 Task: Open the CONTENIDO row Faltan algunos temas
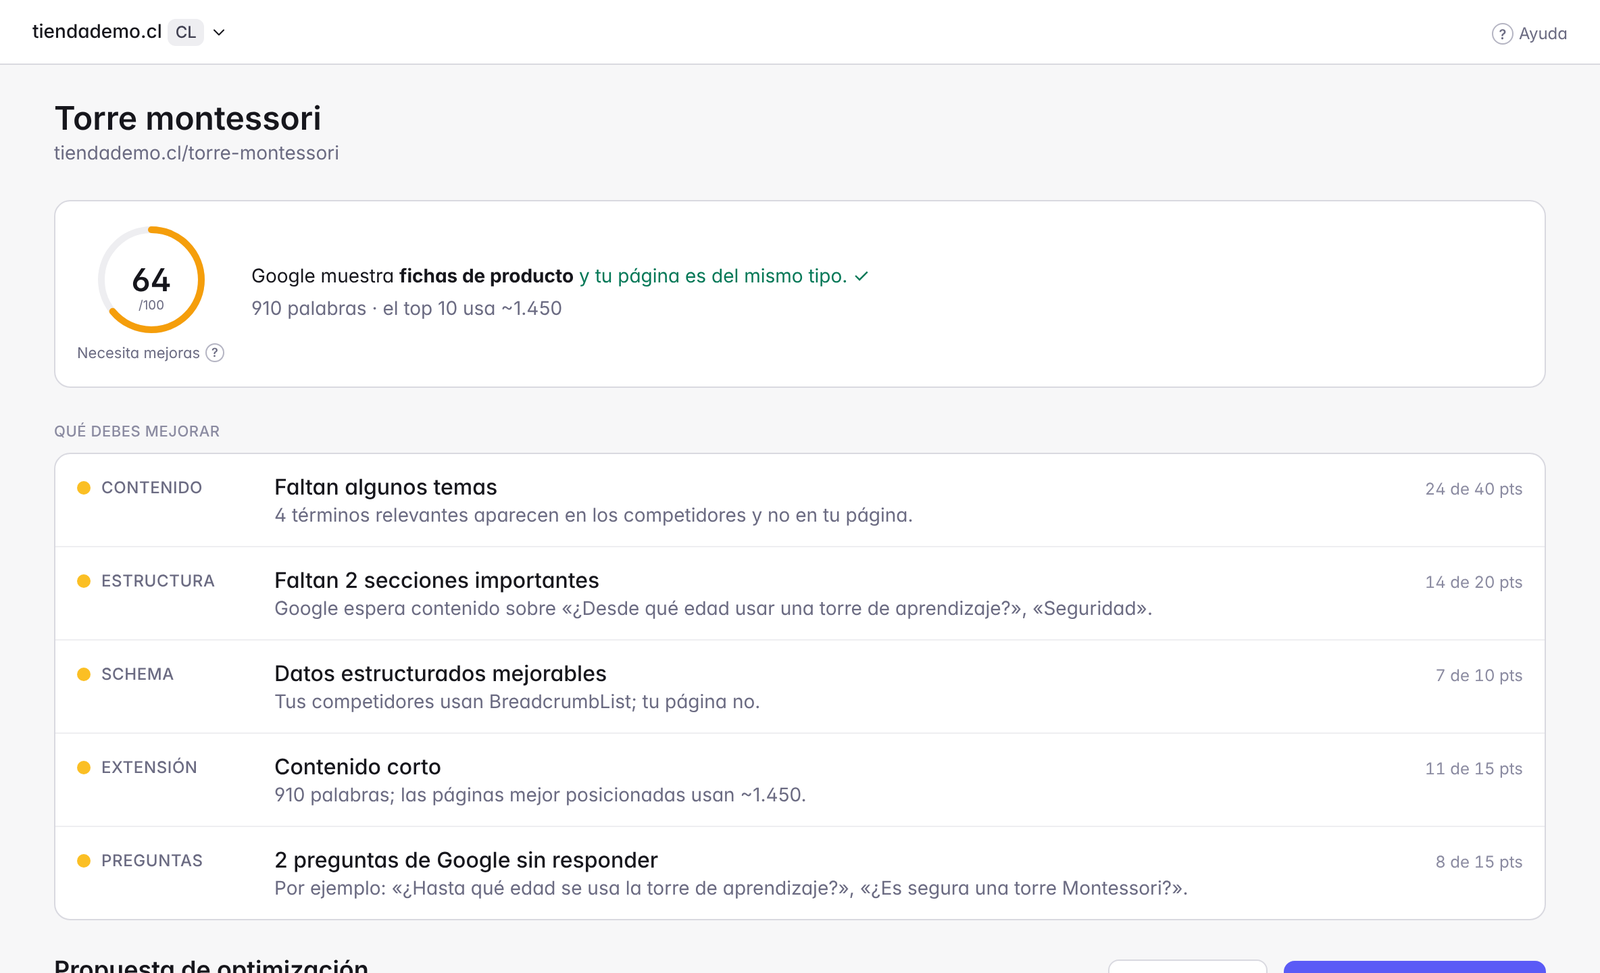(x=800, y=500)
